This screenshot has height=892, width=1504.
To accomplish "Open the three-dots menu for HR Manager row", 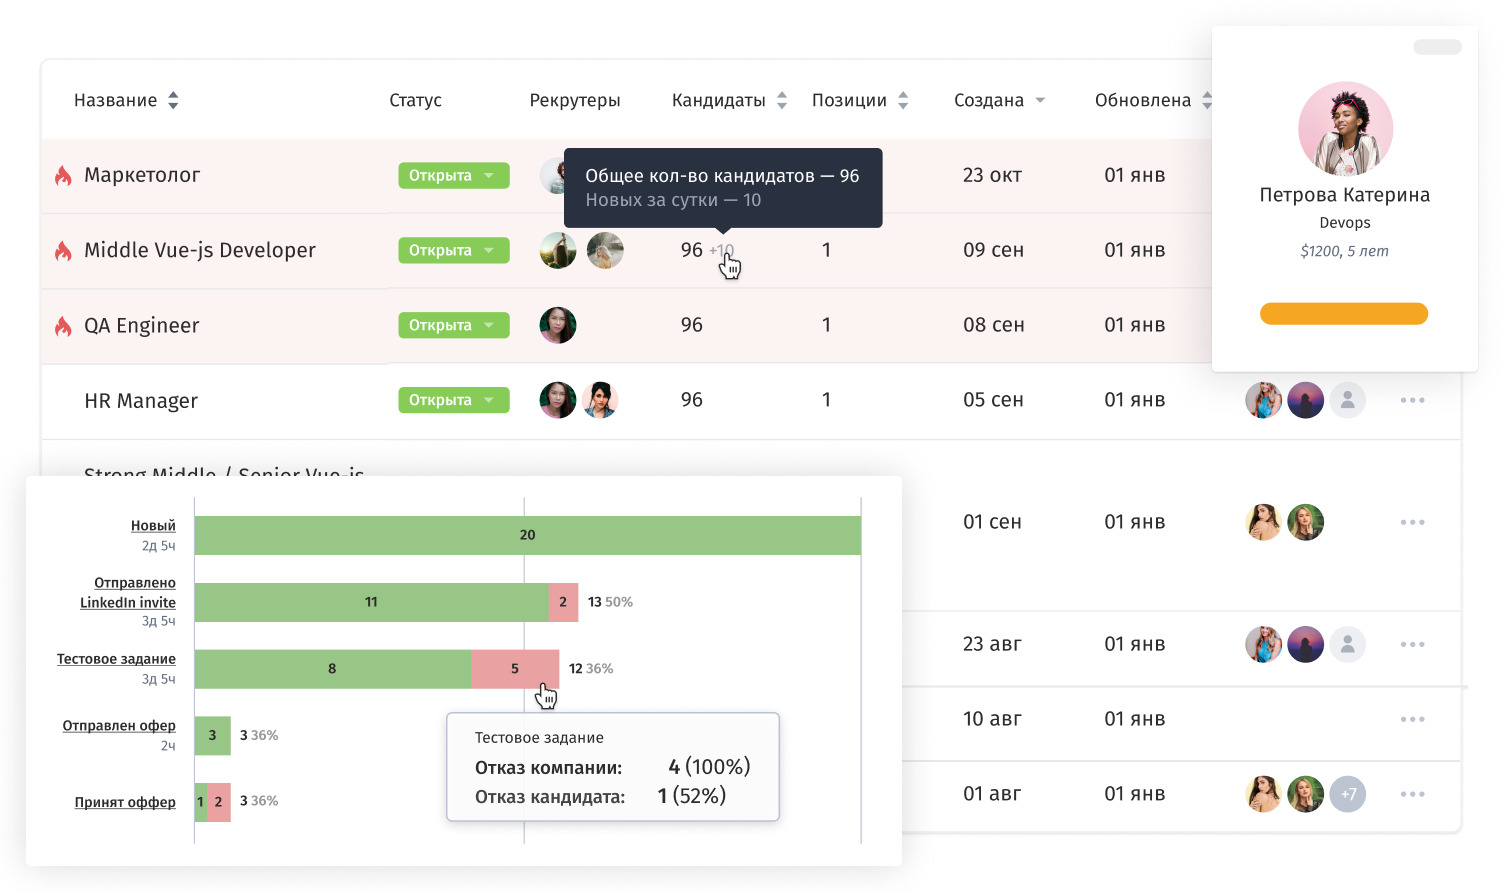I will pyautogui.click(x=1412, y=400).
